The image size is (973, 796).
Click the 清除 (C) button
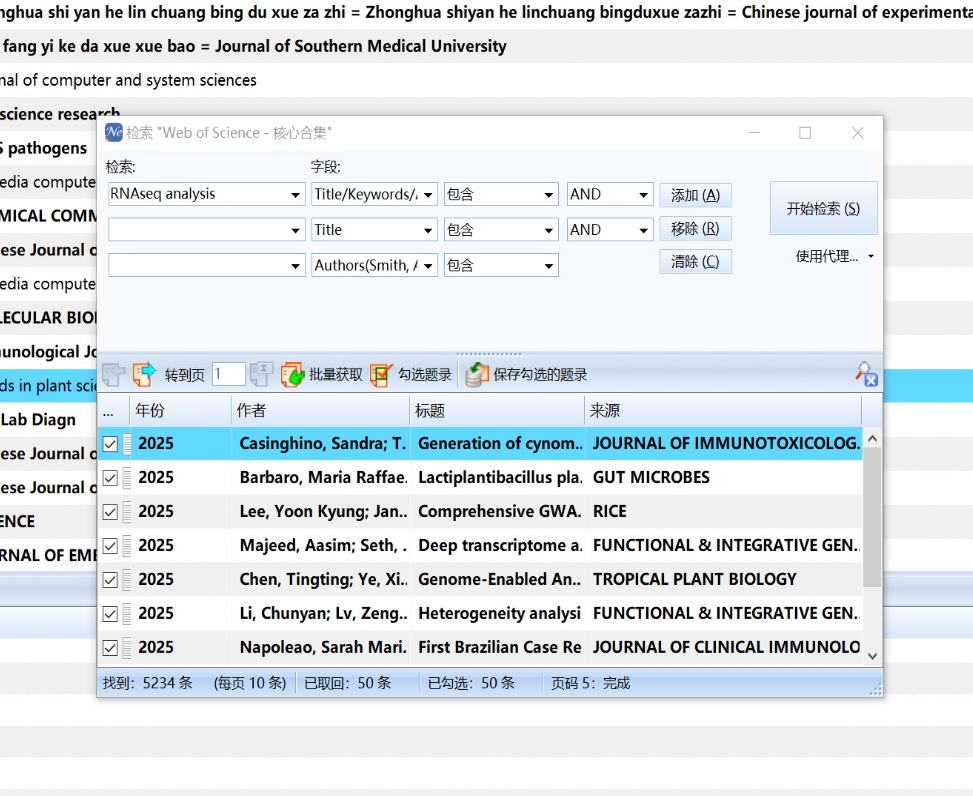click(x=695, y=262)
